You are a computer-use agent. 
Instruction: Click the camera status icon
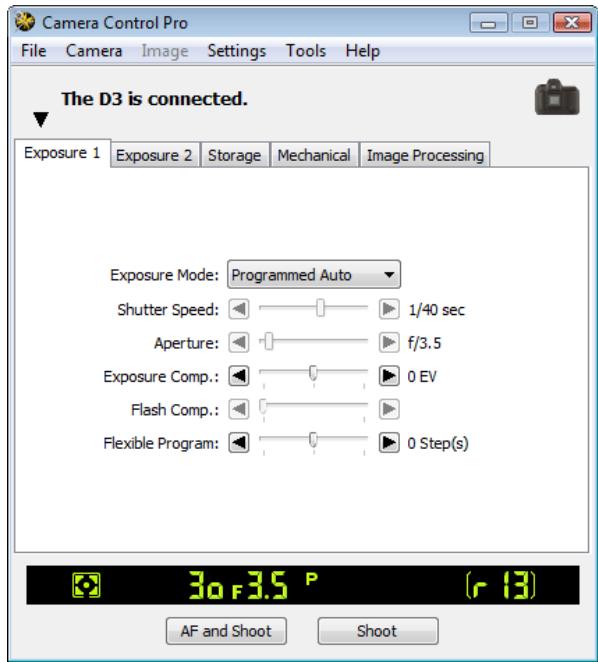[557, 97]
